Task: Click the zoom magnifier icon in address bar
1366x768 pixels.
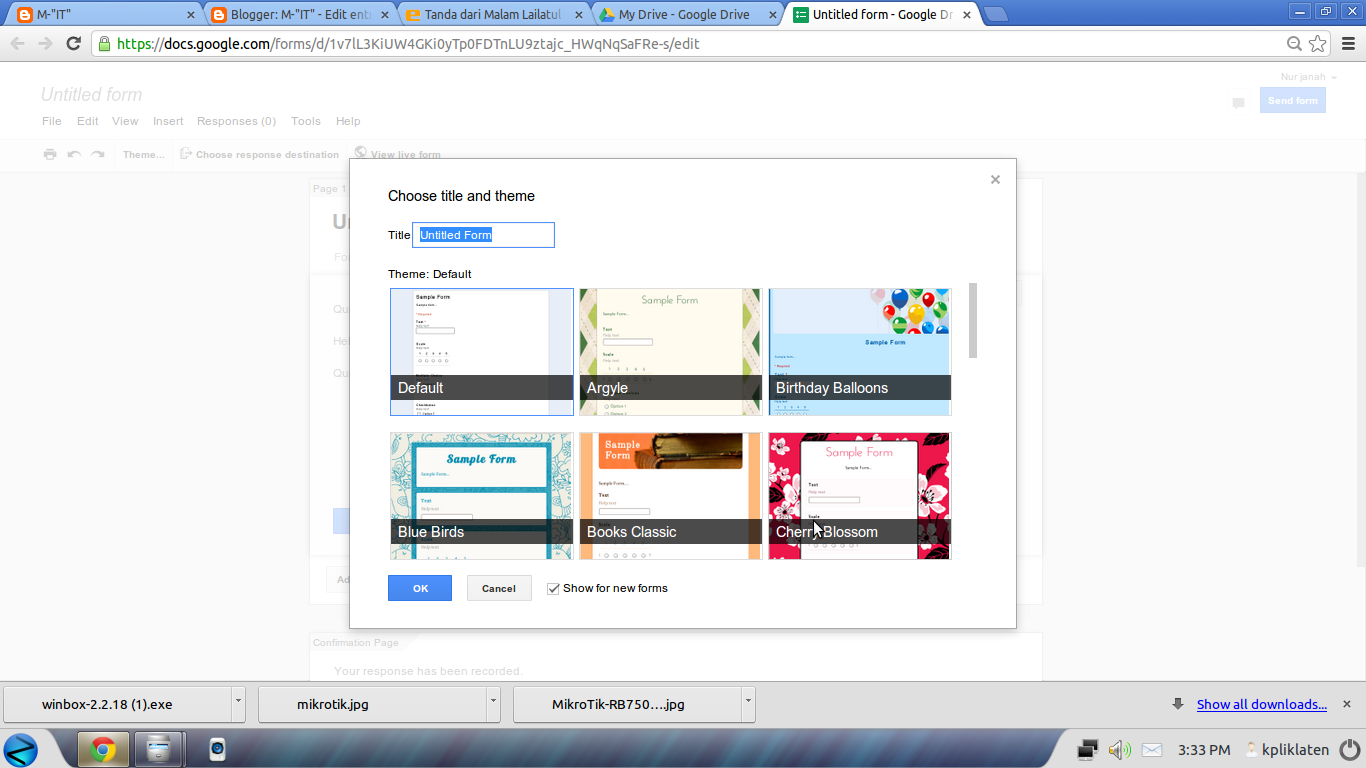Action: 1294,43
